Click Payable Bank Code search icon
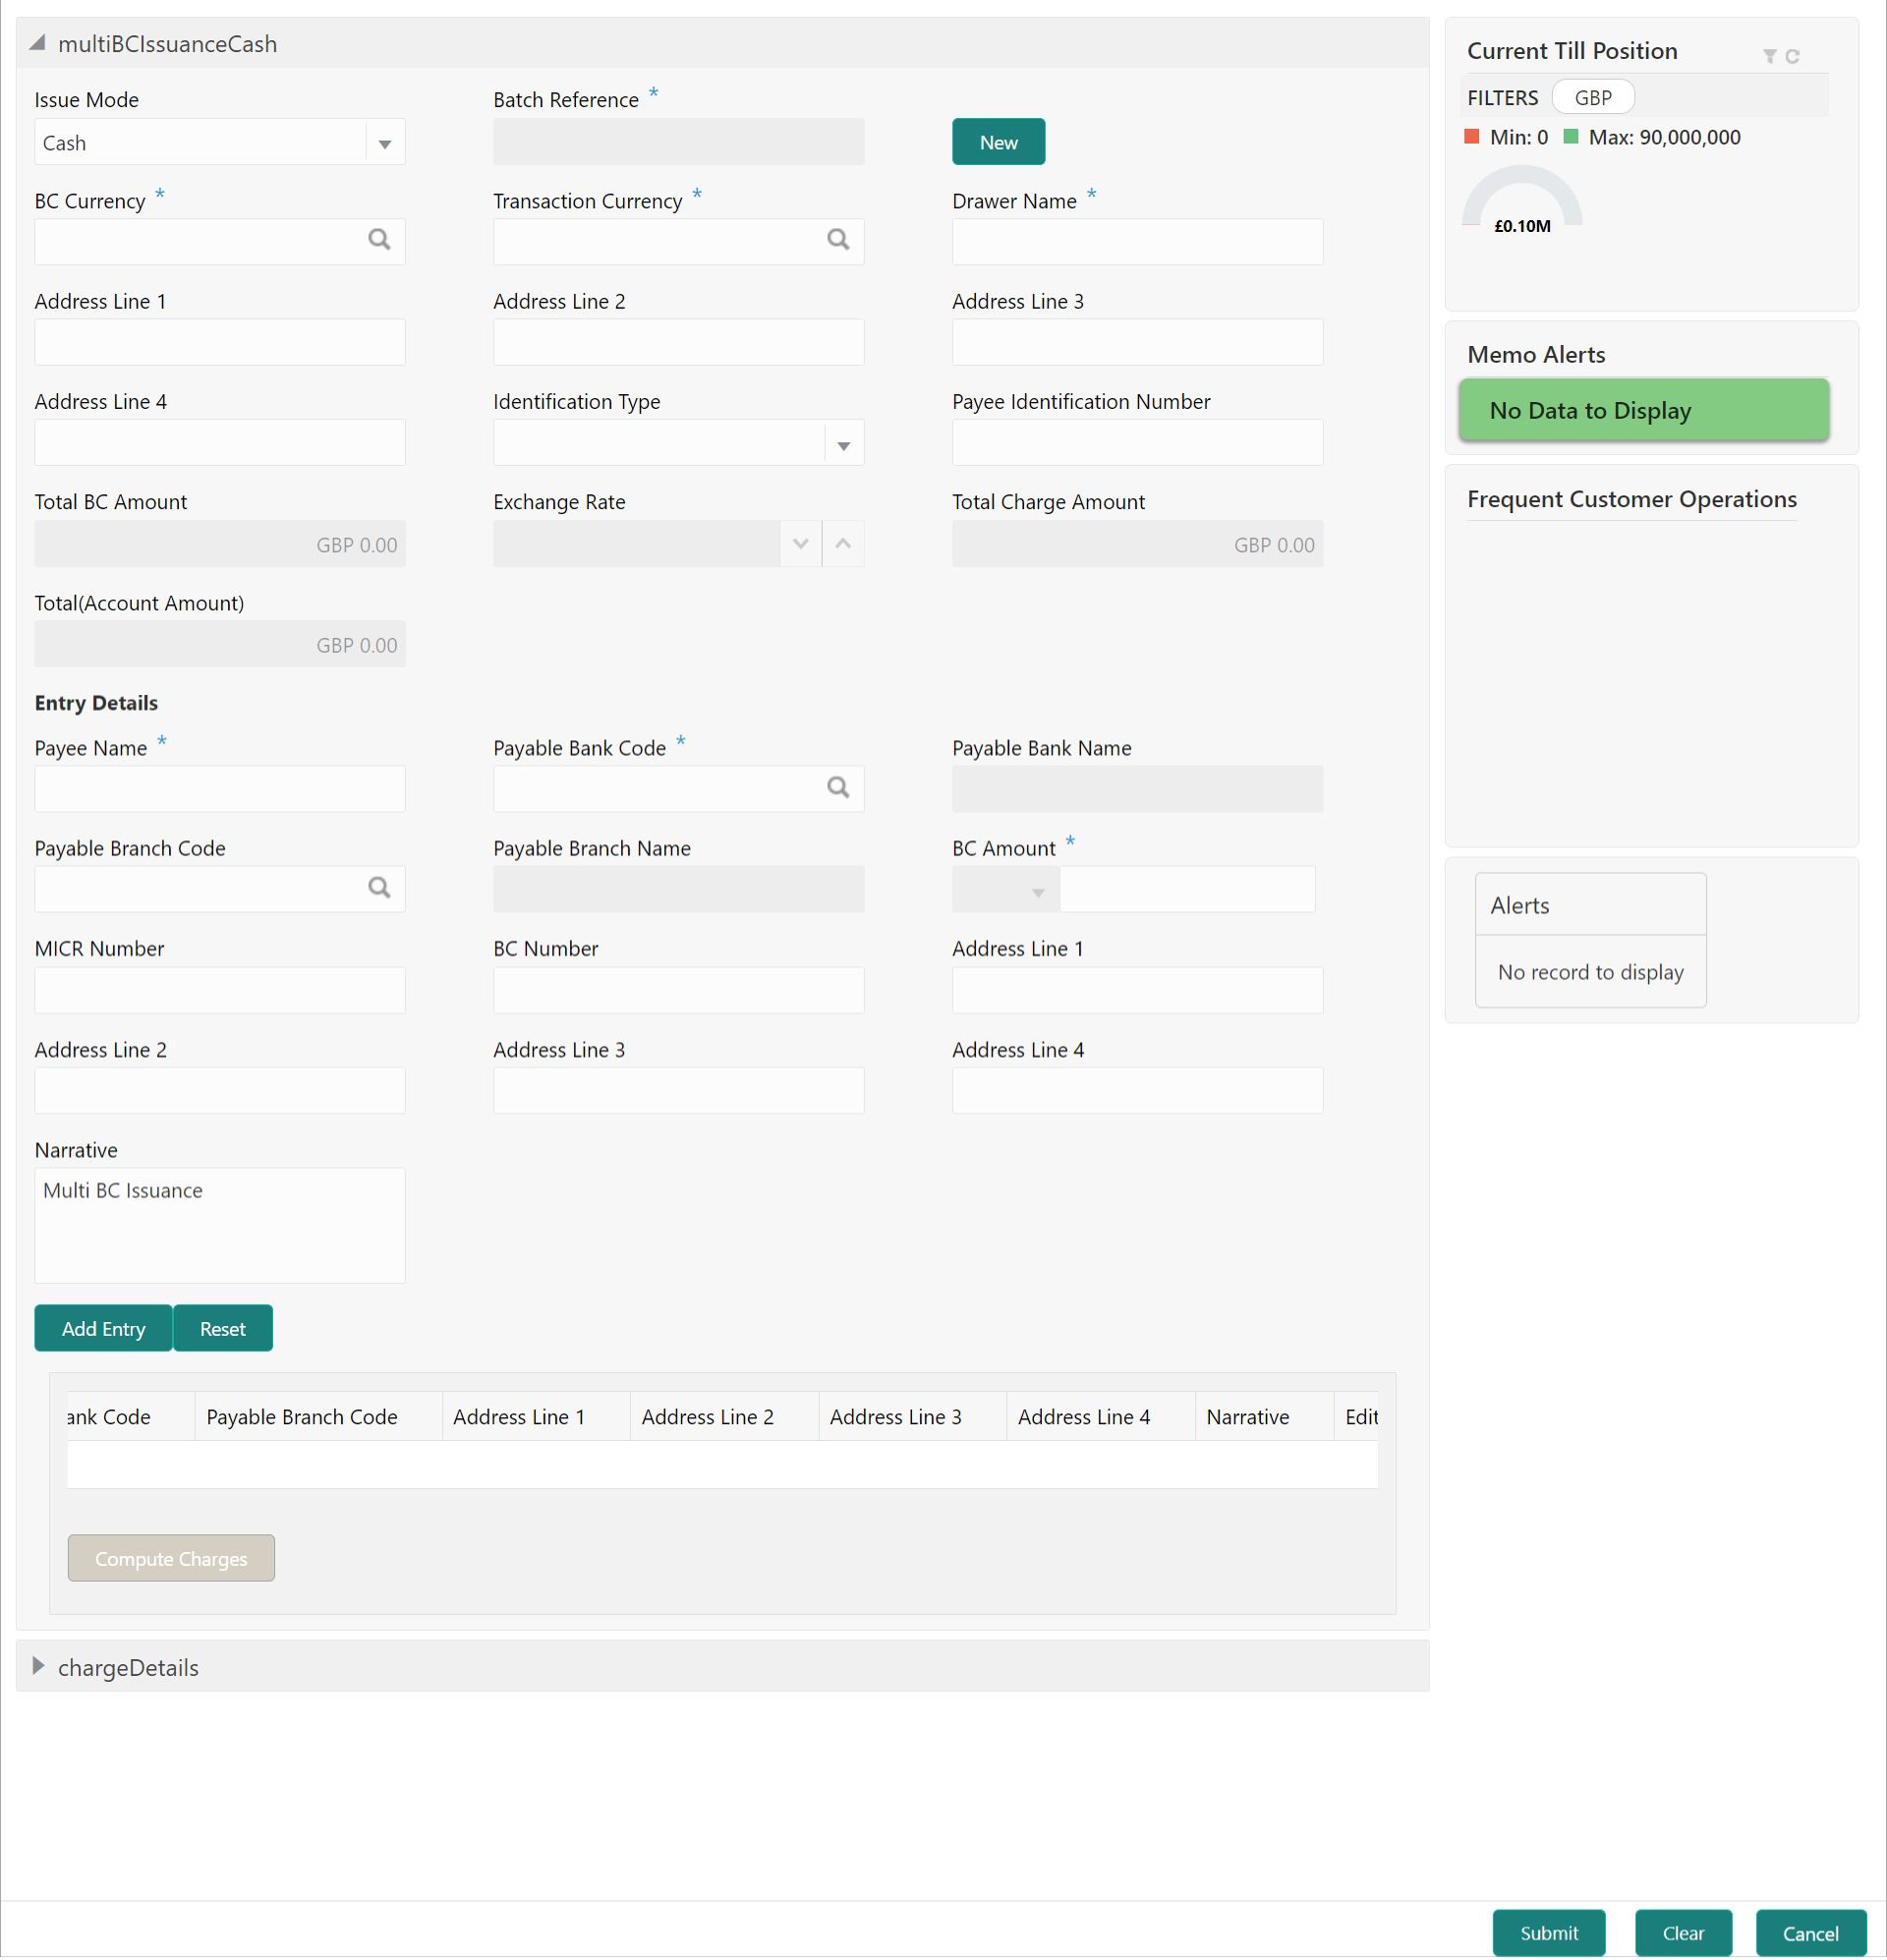 pyautogui.click(x=838, y=788)
